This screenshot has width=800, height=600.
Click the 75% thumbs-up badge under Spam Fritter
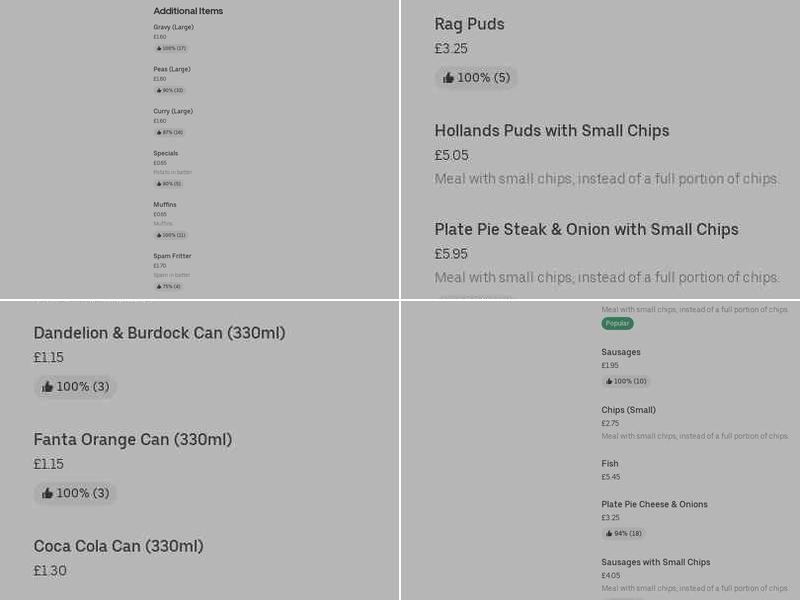166,285
